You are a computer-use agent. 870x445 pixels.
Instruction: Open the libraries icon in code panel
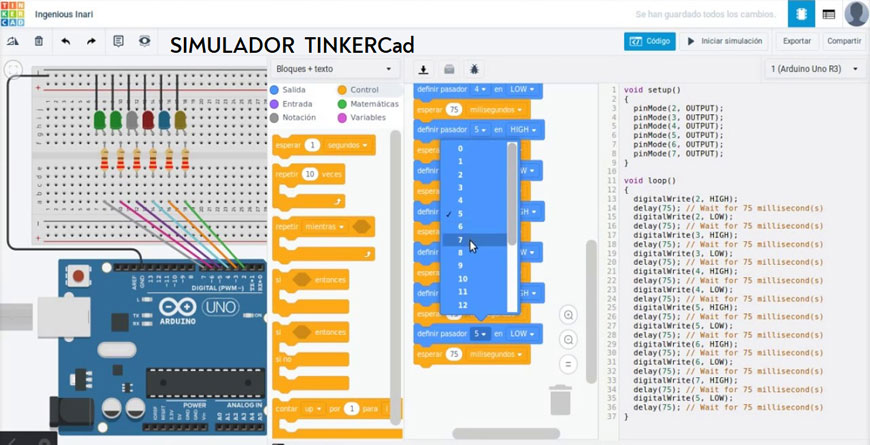pos(449,69)
